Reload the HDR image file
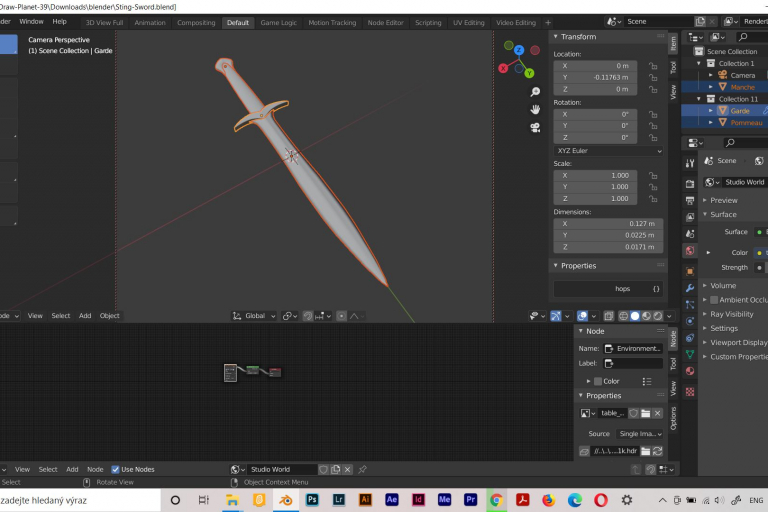Viewport: 768px width, 512px height. [x=657, y=452]
